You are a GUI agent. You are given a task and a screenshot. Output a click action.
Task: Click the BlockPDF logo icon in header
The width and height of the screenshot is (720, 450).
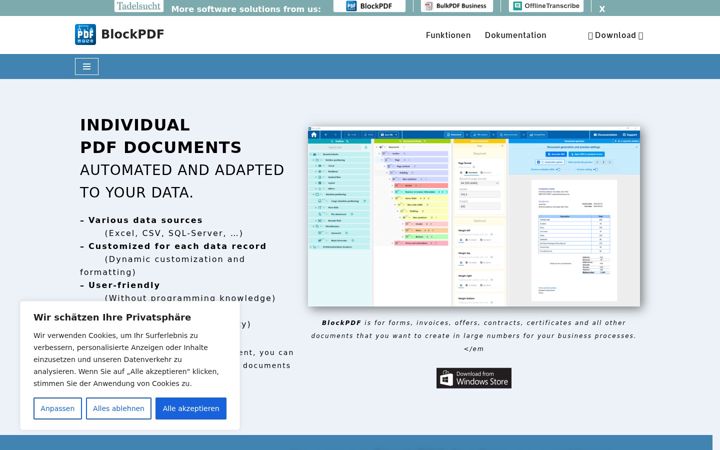click(85, 34)
